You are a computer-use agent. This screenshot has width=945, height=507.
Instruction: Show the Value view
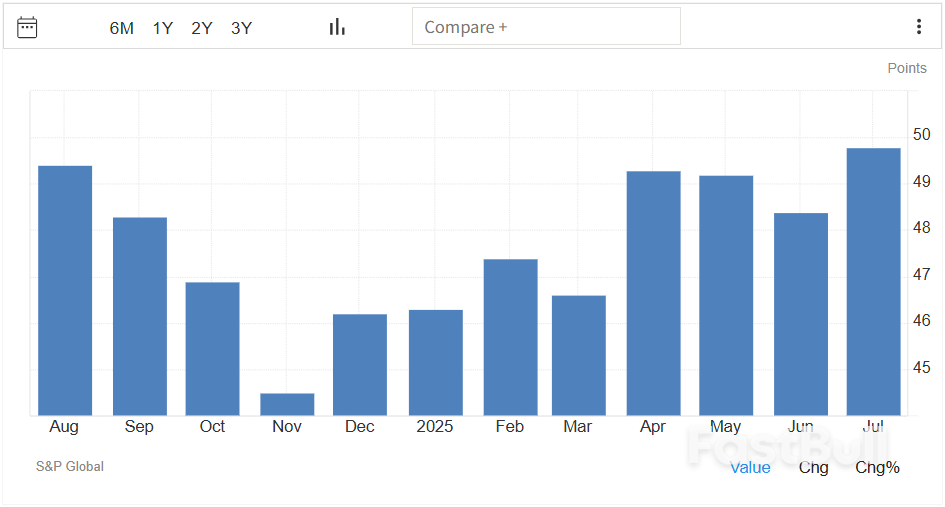tap(750, 467)
